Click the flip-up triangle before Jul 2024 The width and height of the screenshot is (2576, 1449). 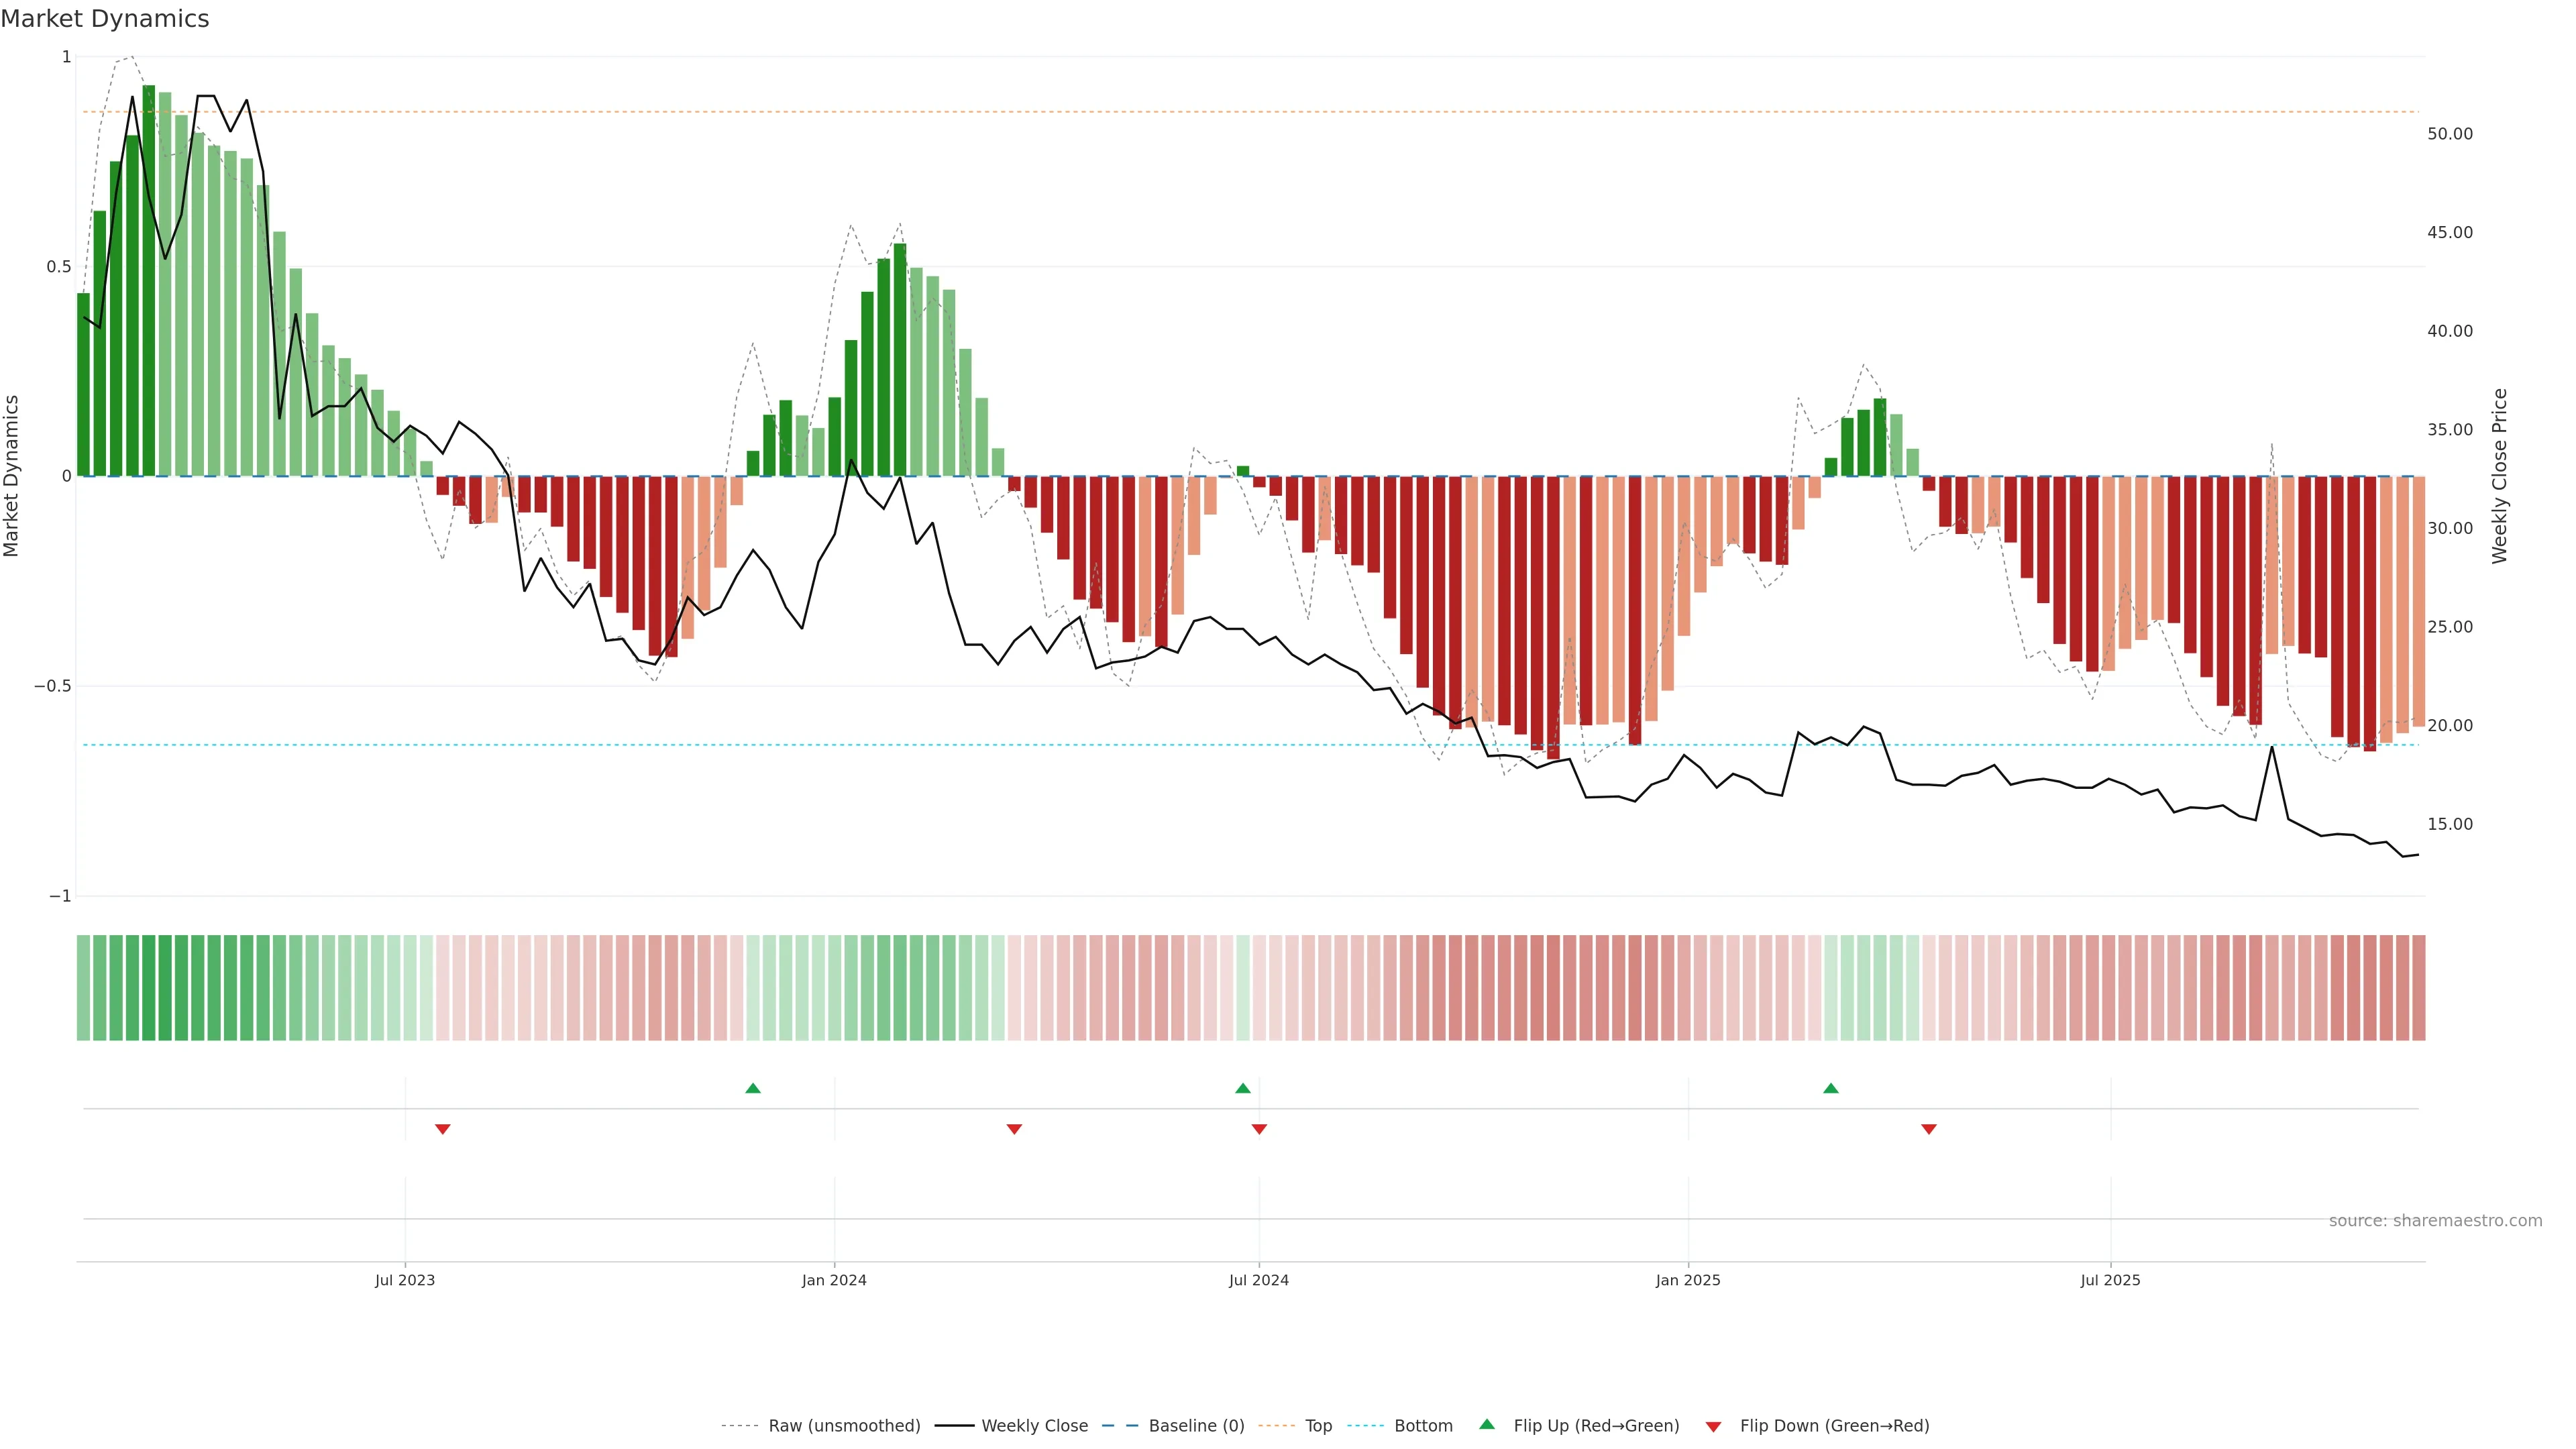pyautogui.click(x=1242, y=1088)
